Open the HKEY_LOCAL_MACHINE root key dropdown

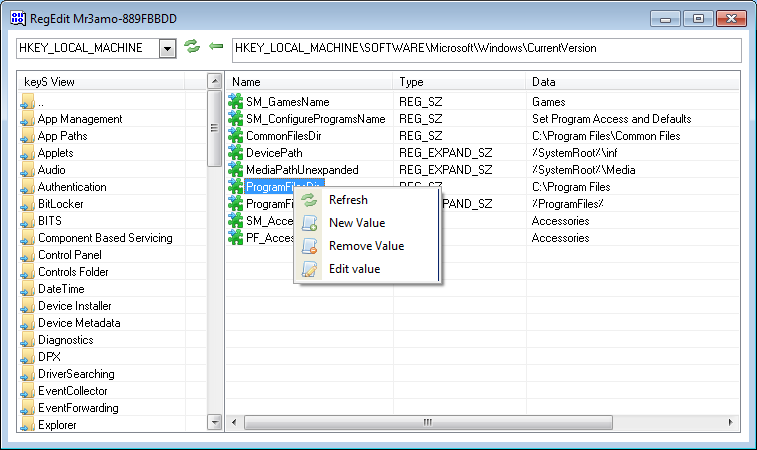point(168,48)
